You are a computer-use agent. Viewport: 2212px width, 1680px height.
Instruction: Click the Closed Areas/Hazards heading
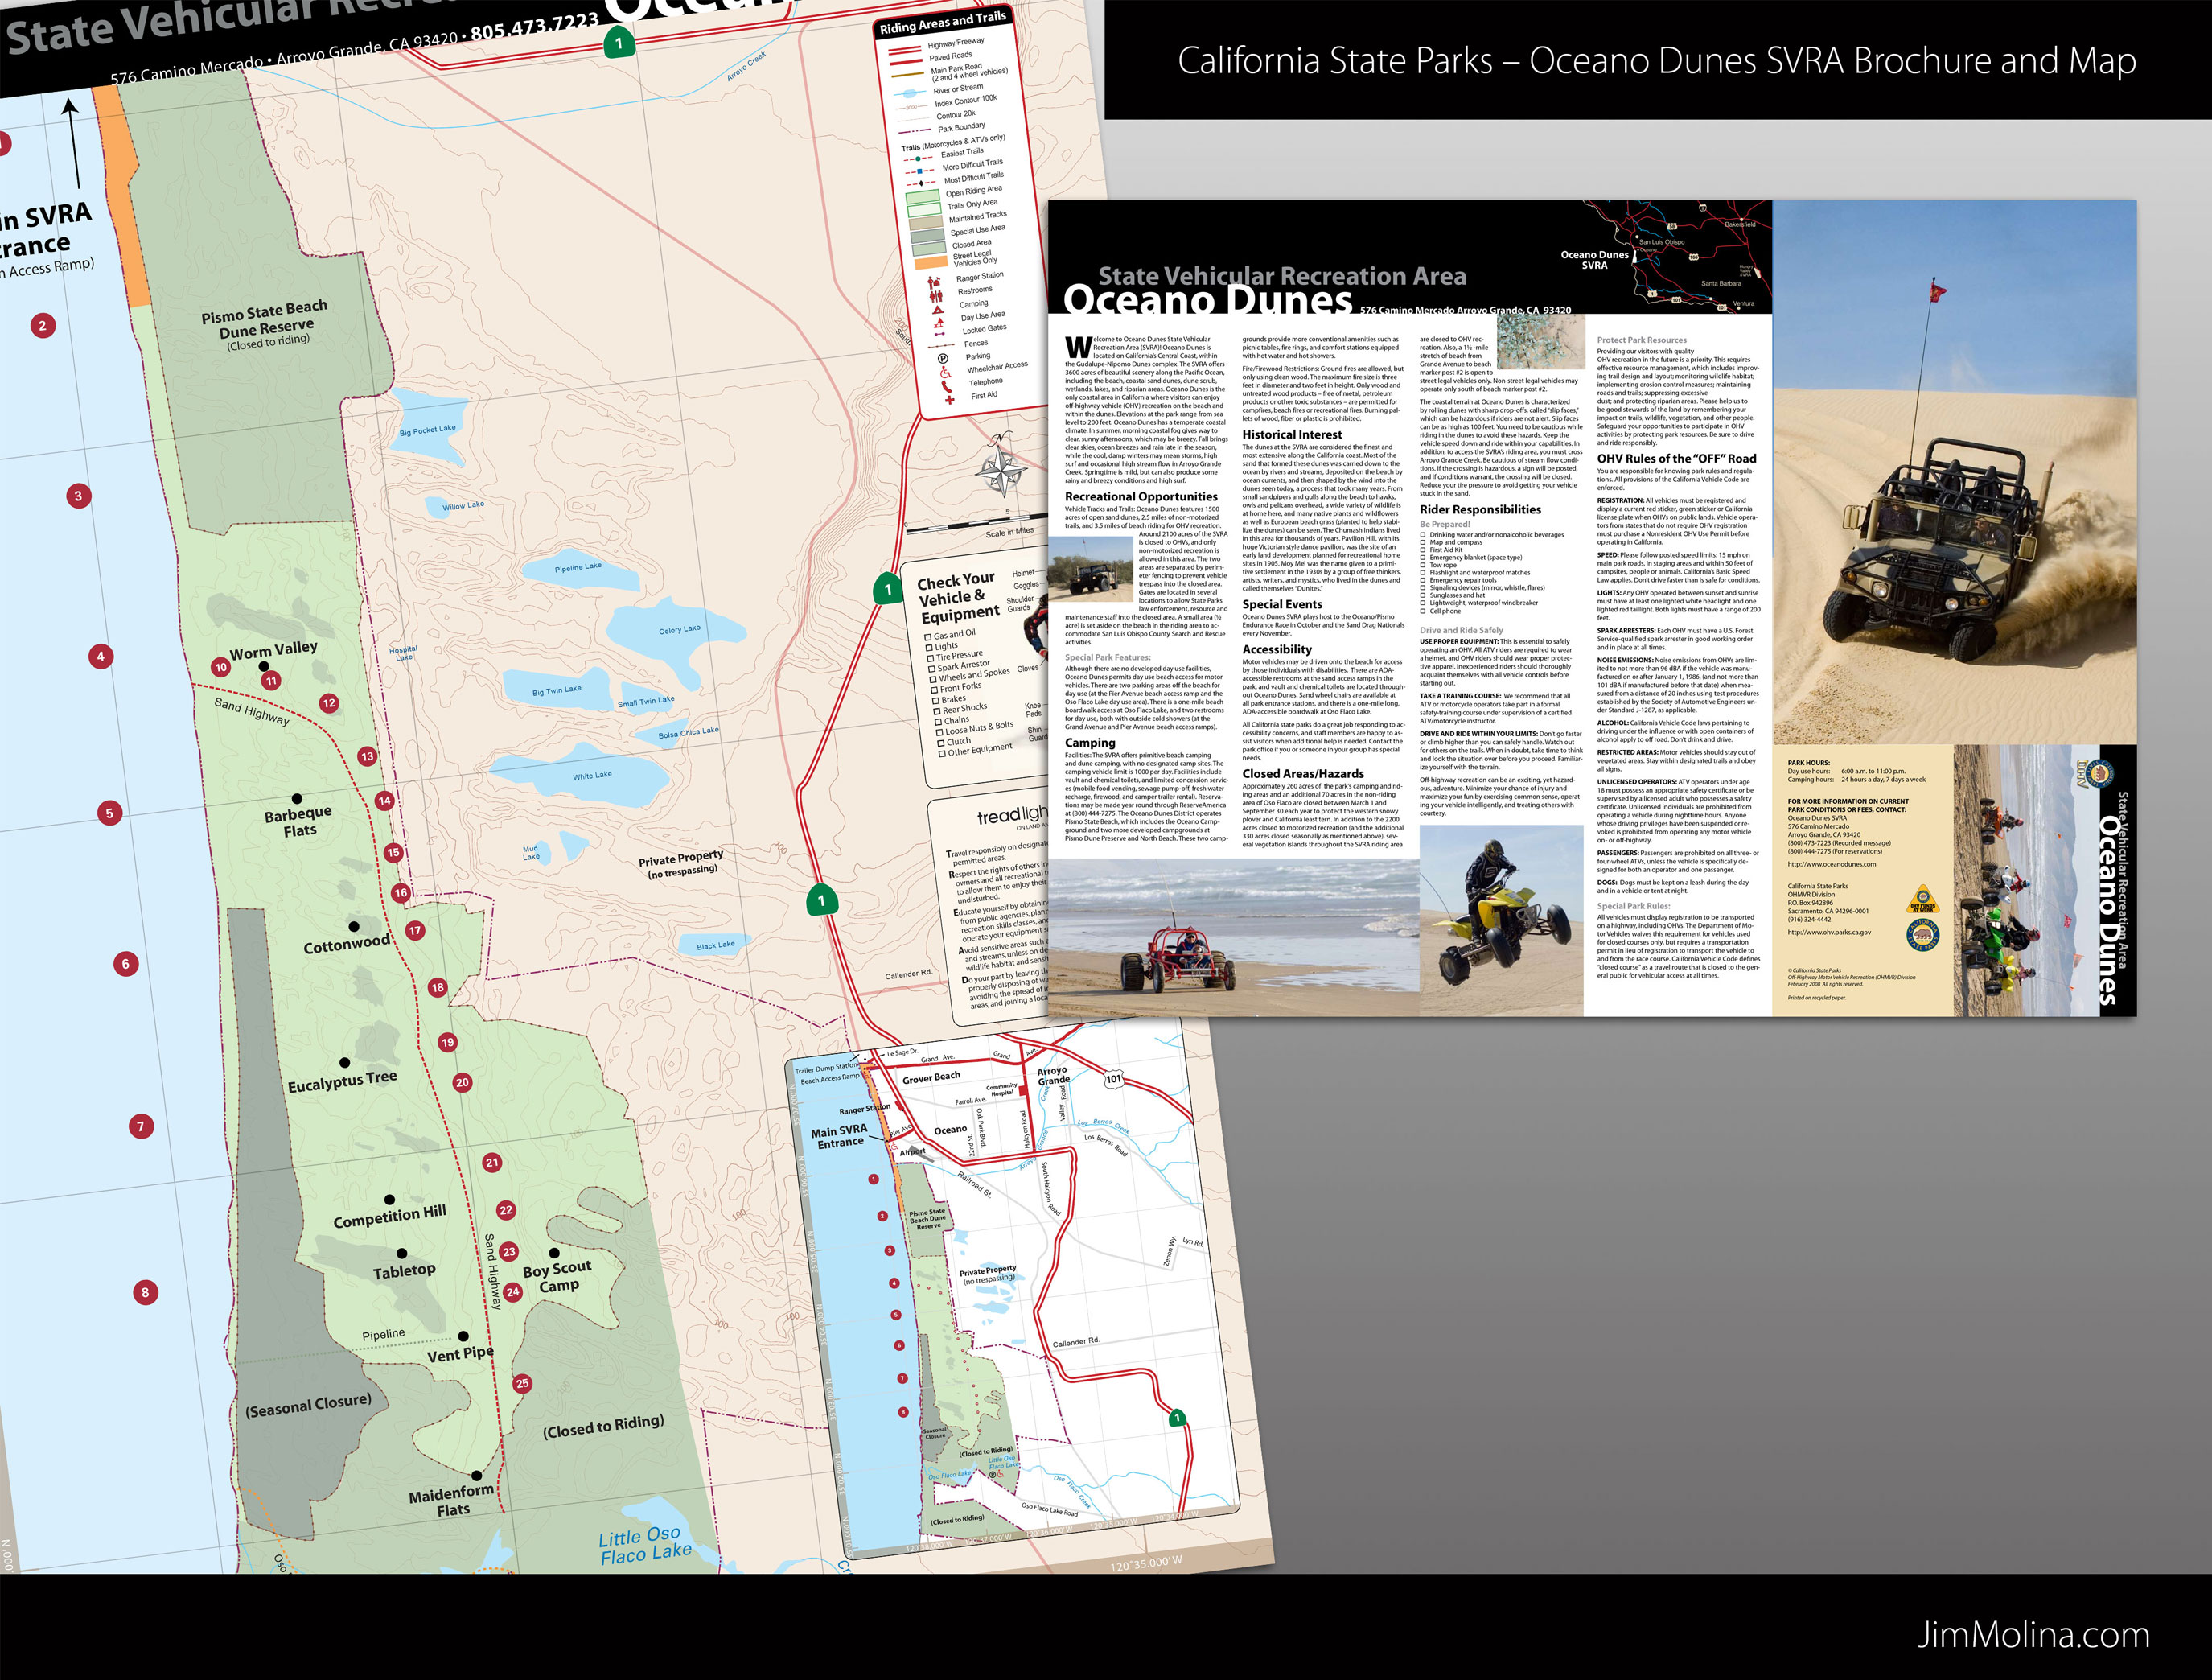coord(1303,774)
